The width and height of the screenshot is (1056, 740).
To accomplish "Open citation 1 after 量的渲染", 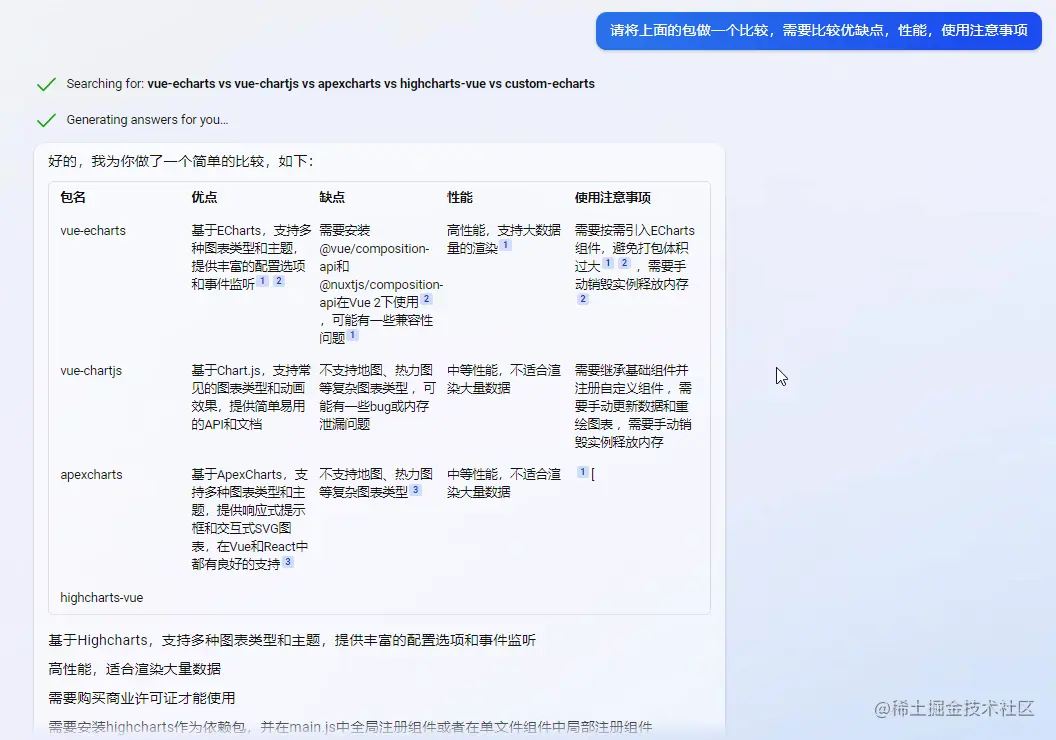I will (505, 245).
